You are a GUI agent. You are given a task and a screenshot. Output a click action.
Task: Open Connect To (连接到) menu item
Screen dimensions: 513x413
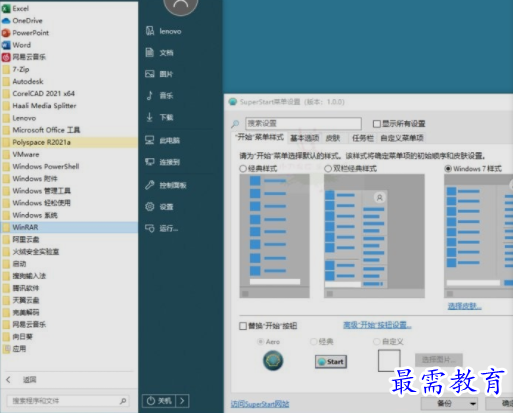pos(169,162)
